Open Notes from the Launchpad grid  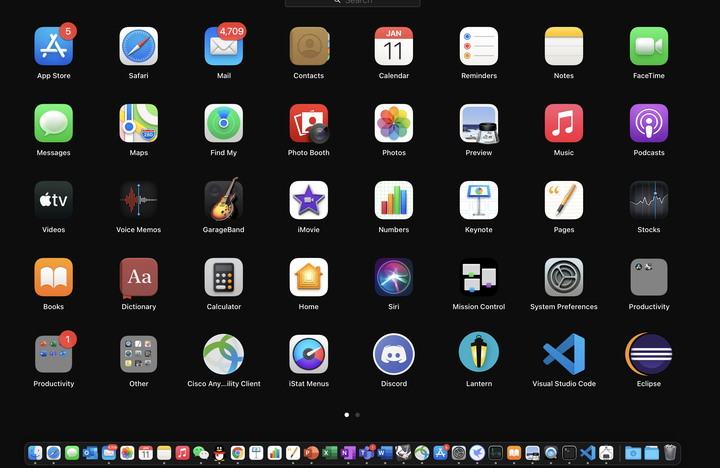tap(564, 46)
